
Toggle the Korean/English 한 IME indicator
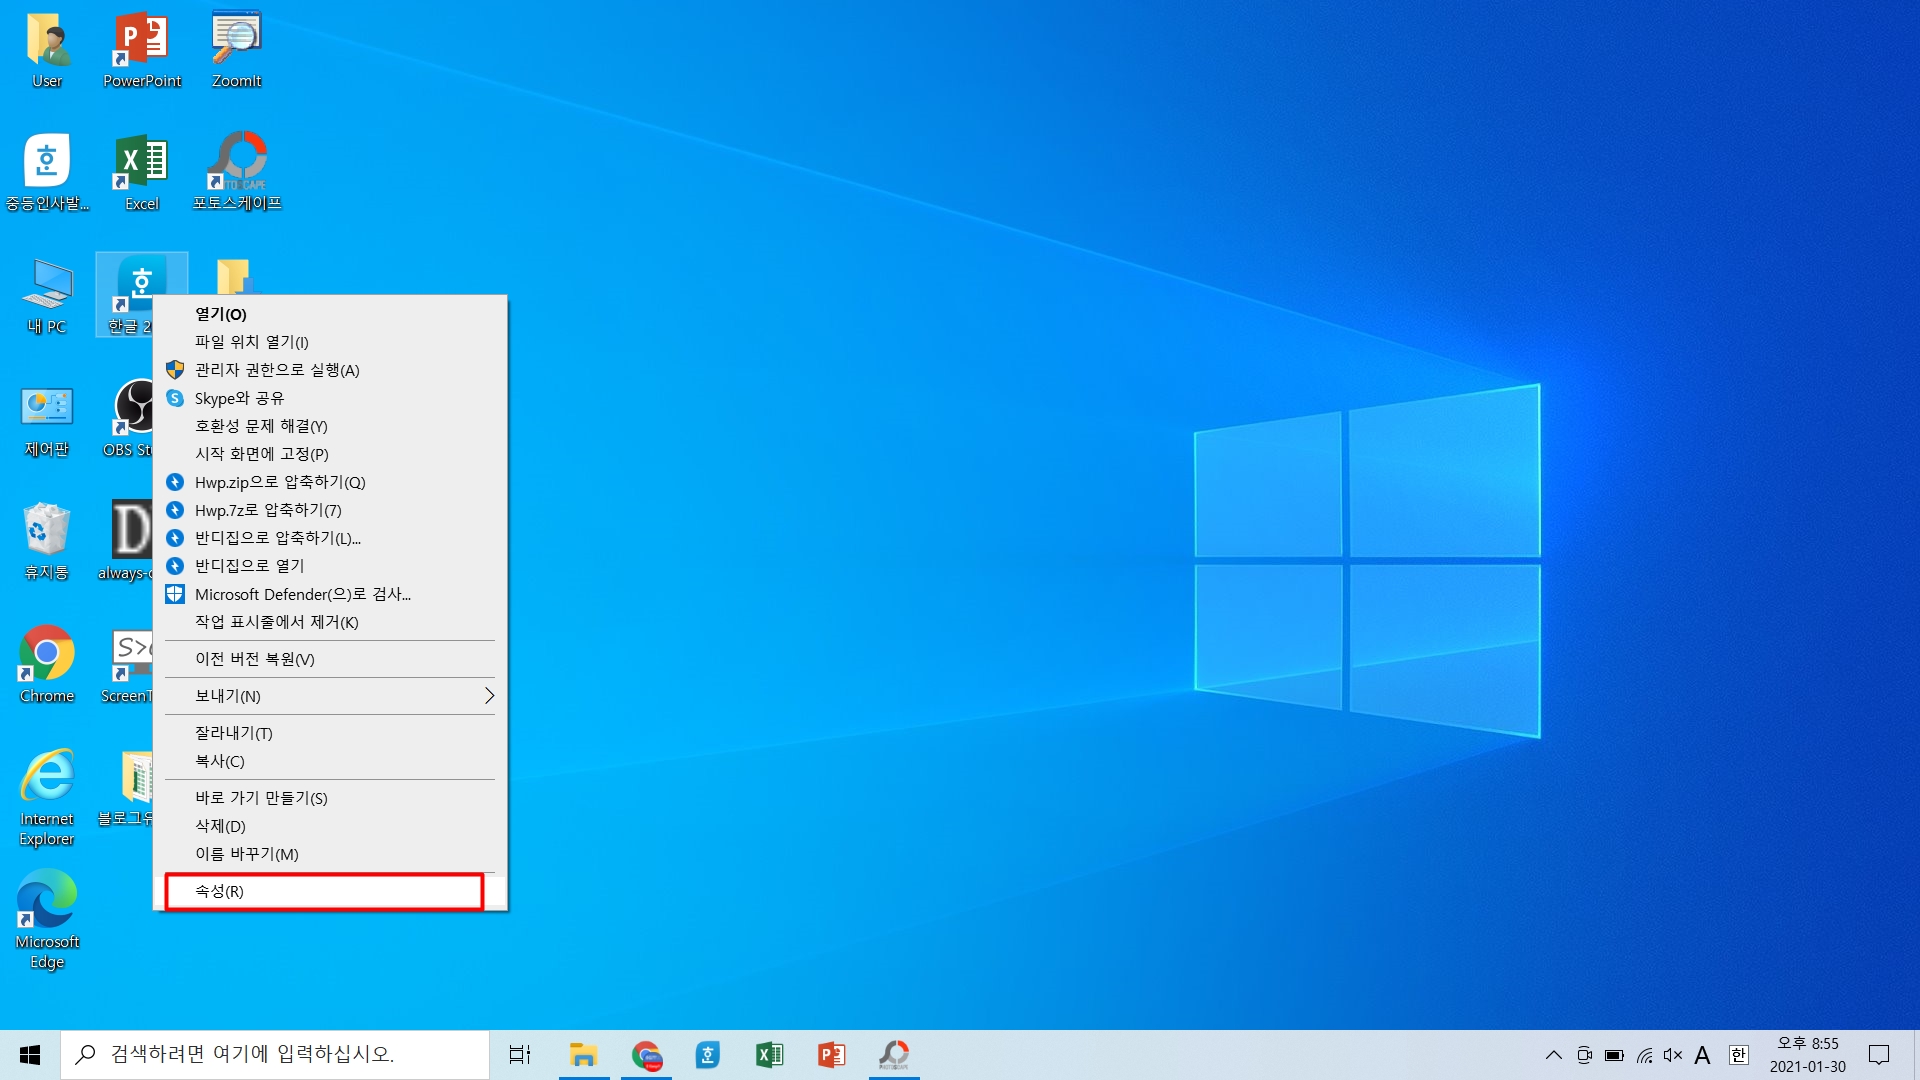pyautogui.click(x=1738, y=1055)
